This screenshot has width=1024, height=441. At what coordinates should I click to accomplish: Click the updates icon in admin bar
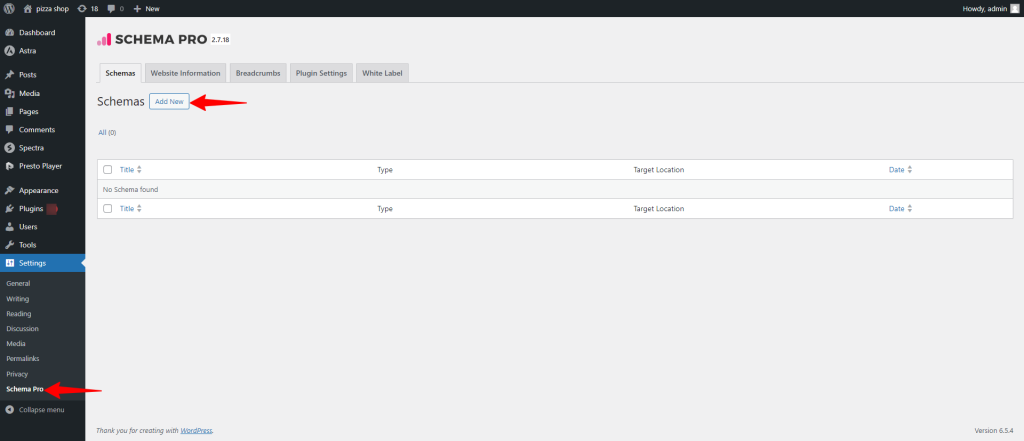(82, 7)
